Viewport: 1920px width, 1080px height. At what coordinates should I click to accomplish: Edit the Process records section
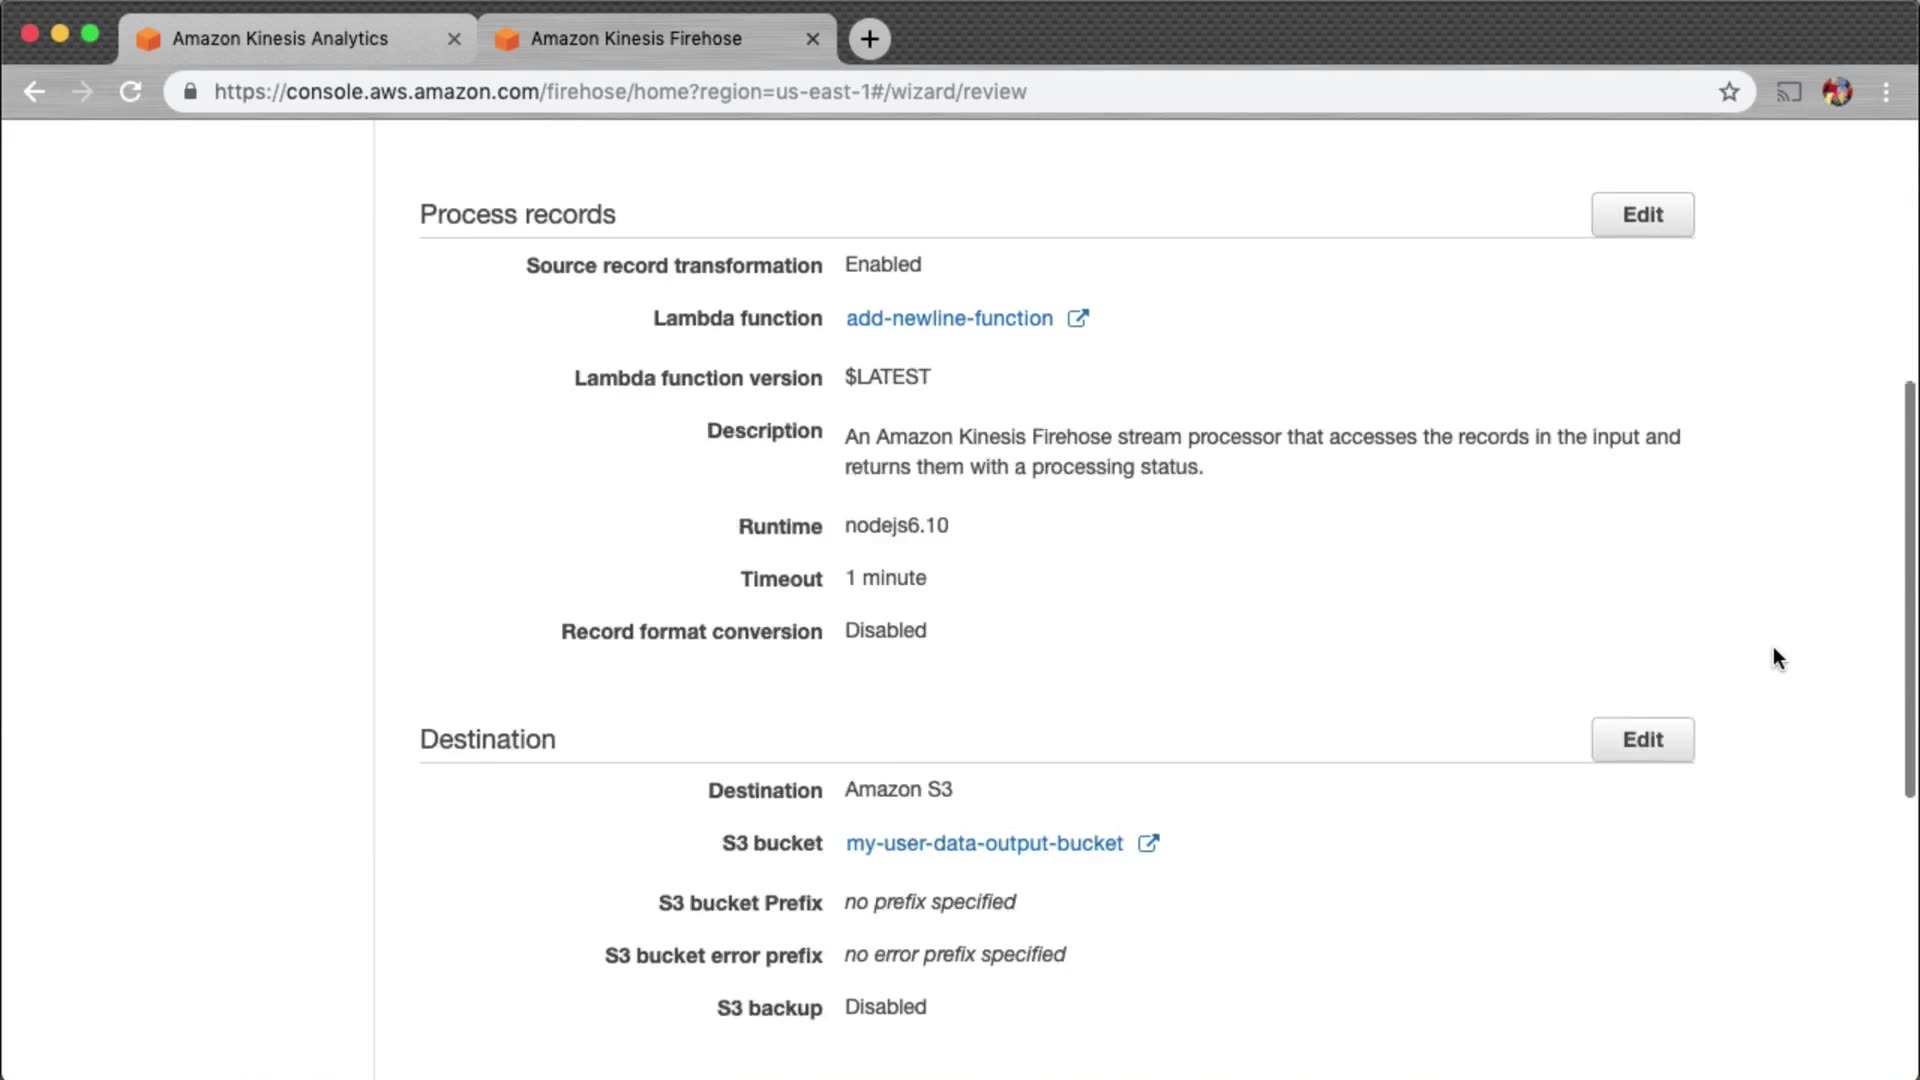tap(1642, 215)
